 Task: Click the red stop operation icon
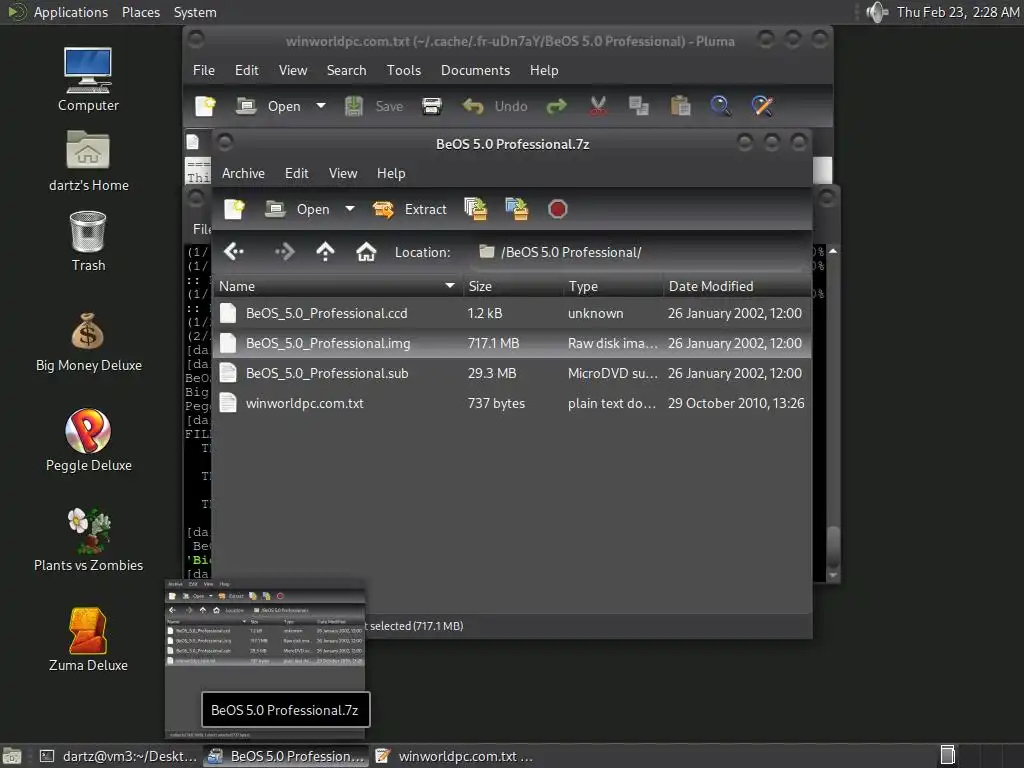[557, 209]
